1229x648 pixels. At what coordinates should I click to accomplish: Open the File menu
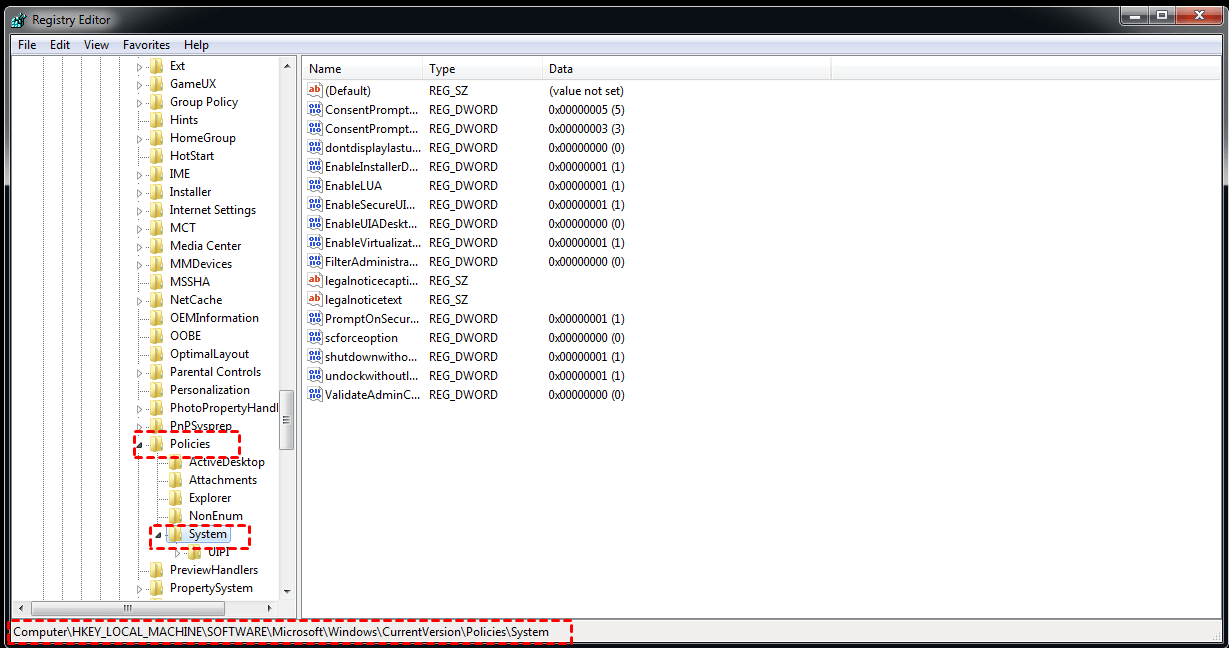point(27,45)
